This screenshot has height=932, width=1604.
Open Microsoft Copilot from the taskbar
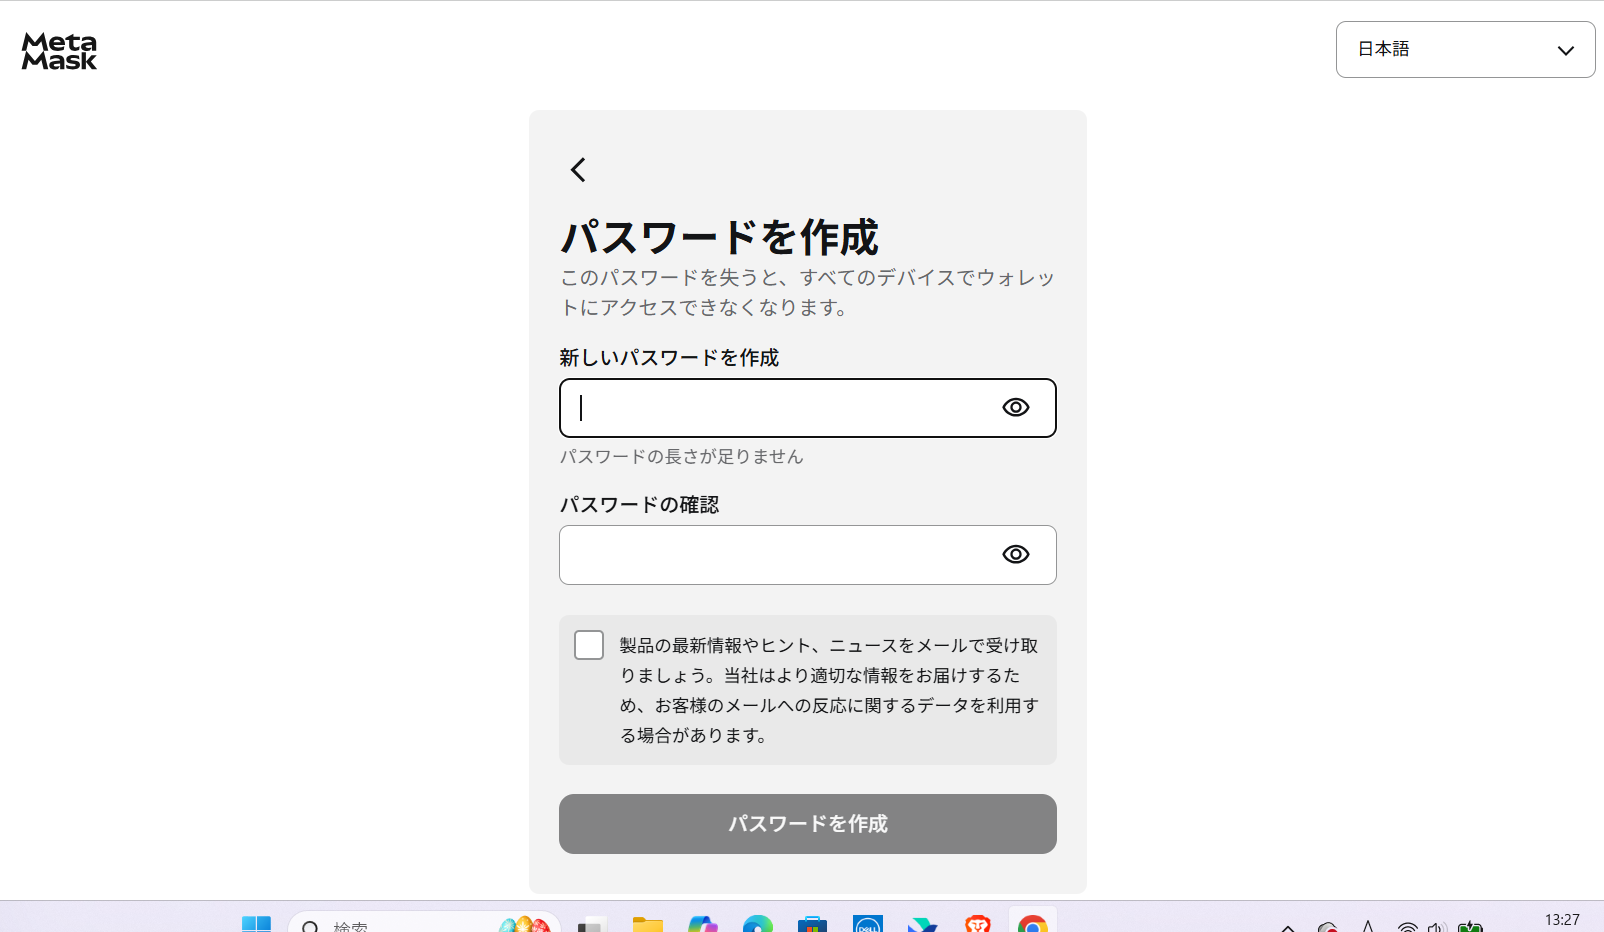pyautogui.click(x=704, y=925)
